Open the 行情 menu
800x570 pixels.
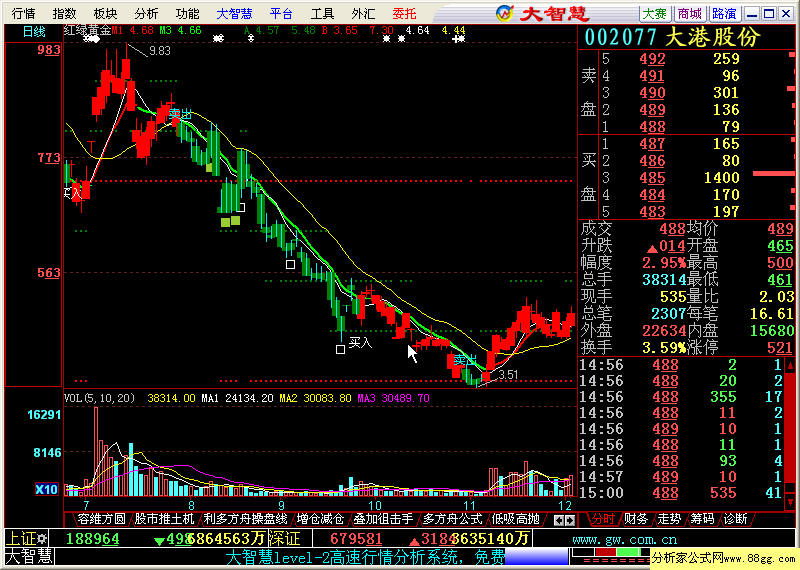[x=23, y=13]
